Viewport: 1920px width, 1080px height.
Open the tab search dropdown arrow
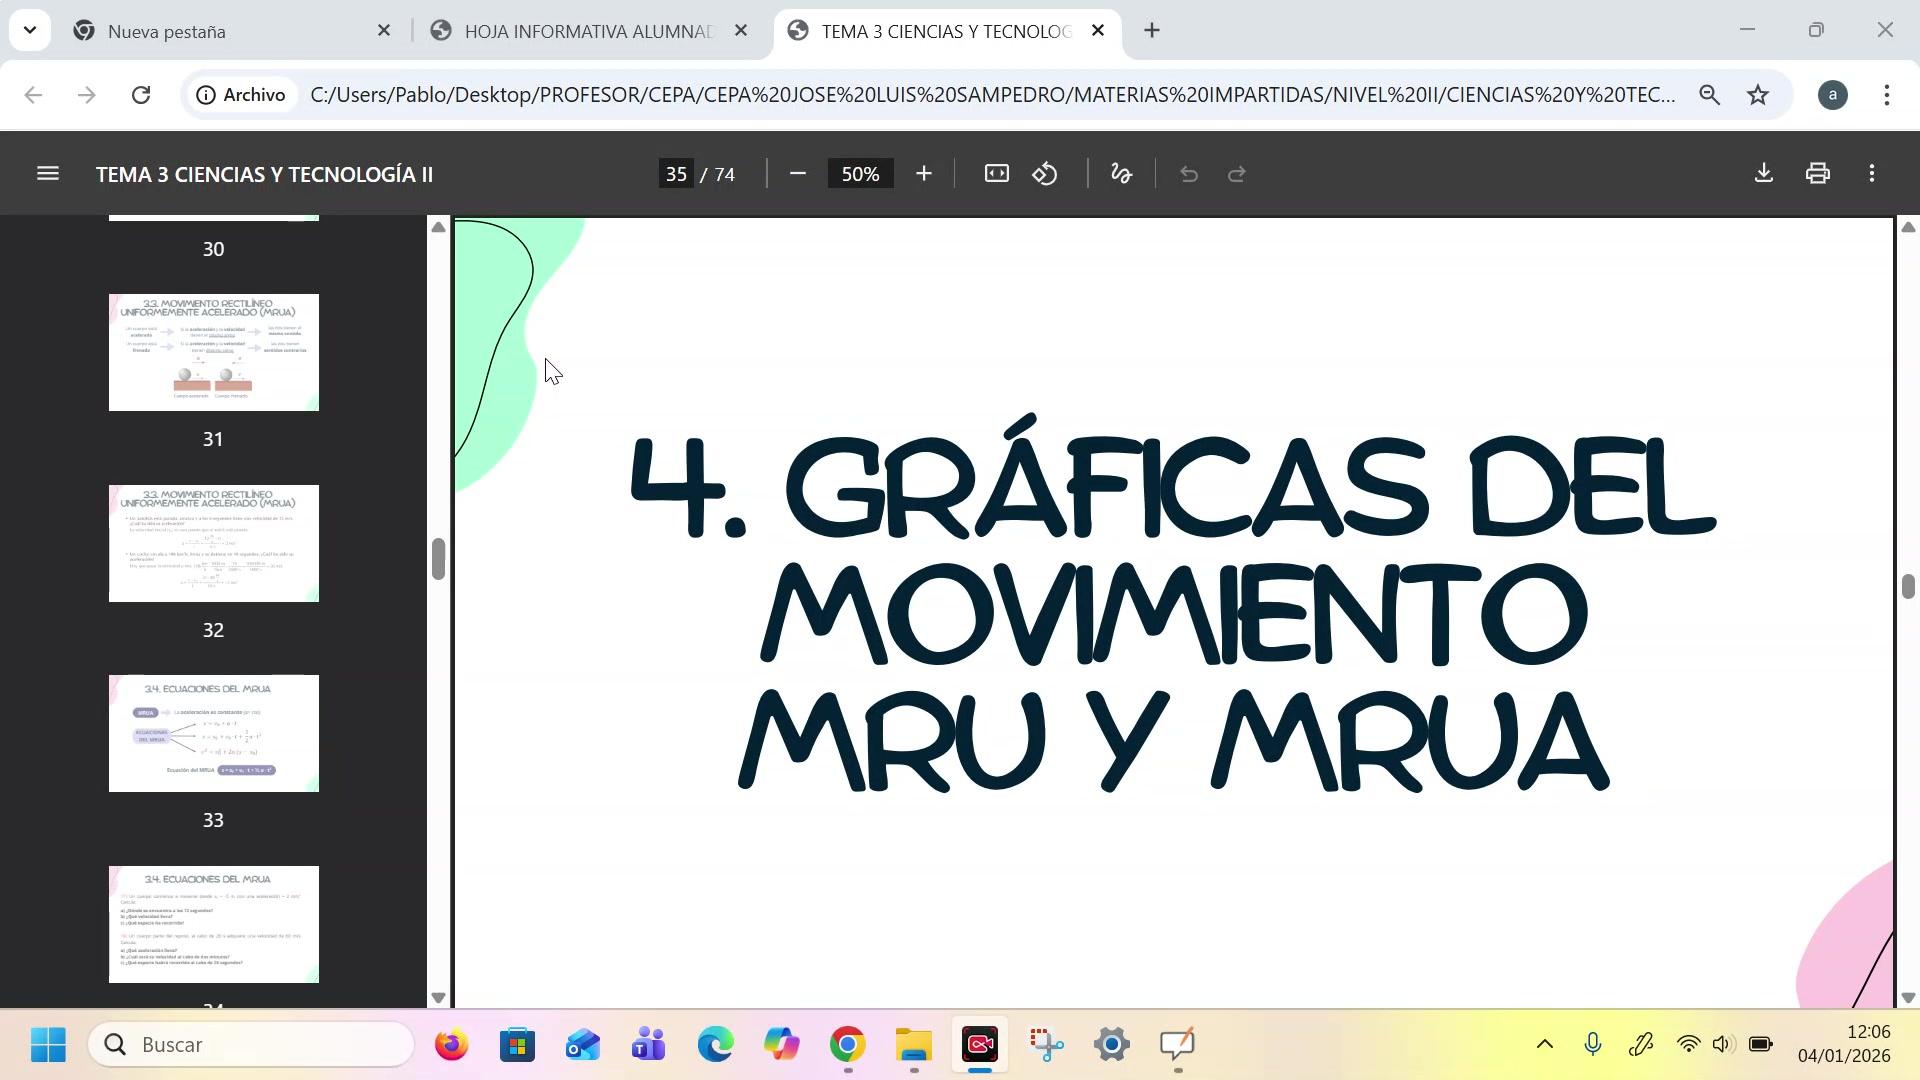coord(30,30)
